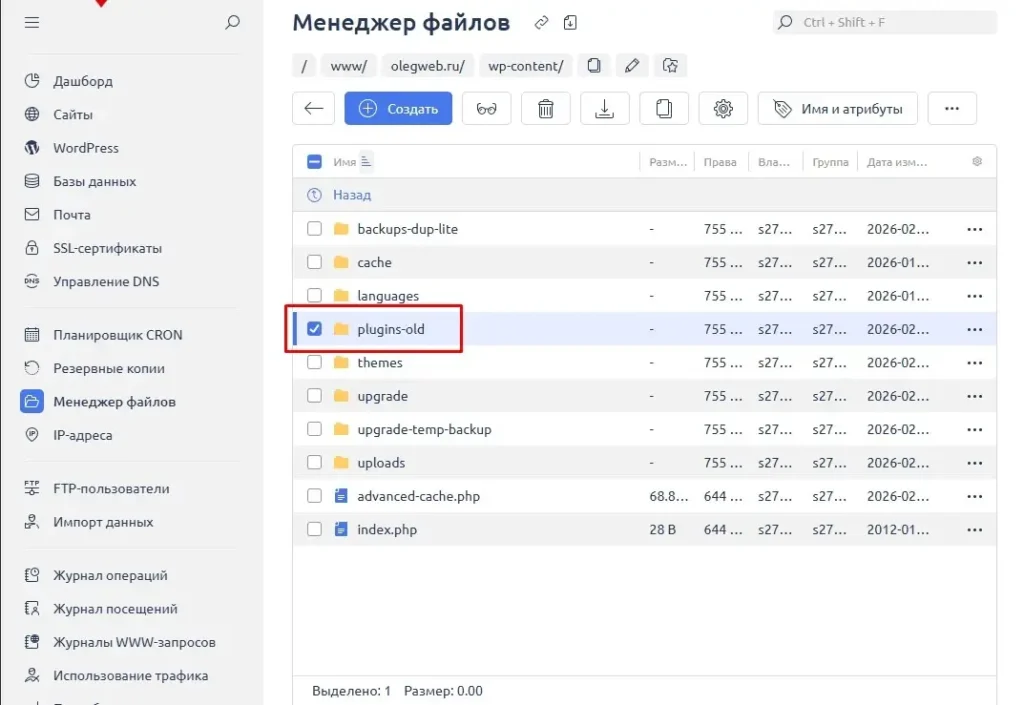The width and height of the screenshot is (1024, 705).
Task: Go back with the left arrow button
Action: point(313,108)
